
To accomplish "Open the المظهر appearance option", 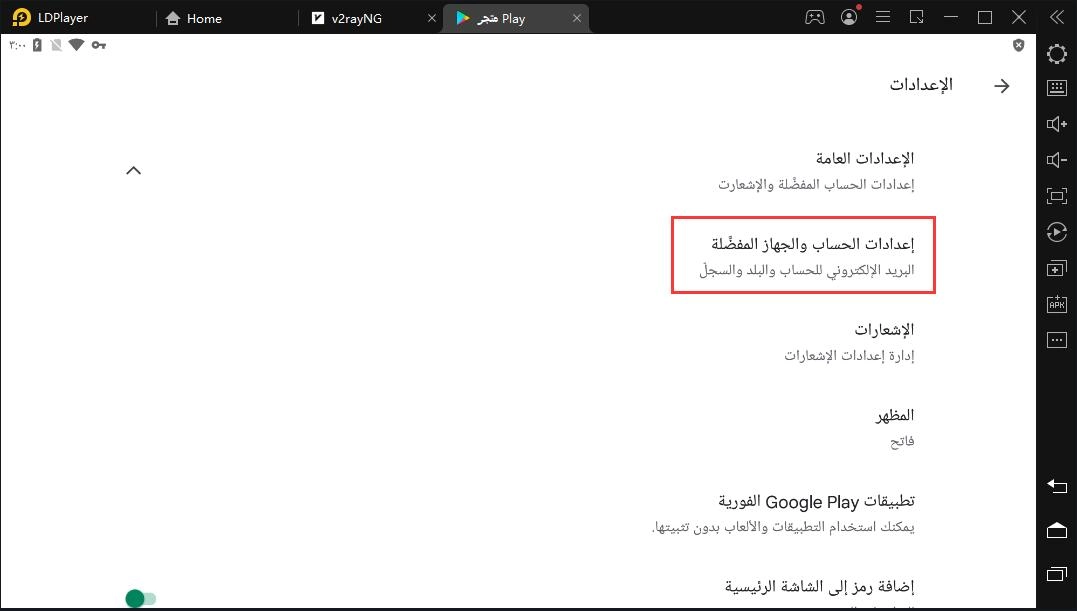I will point(894,427).
